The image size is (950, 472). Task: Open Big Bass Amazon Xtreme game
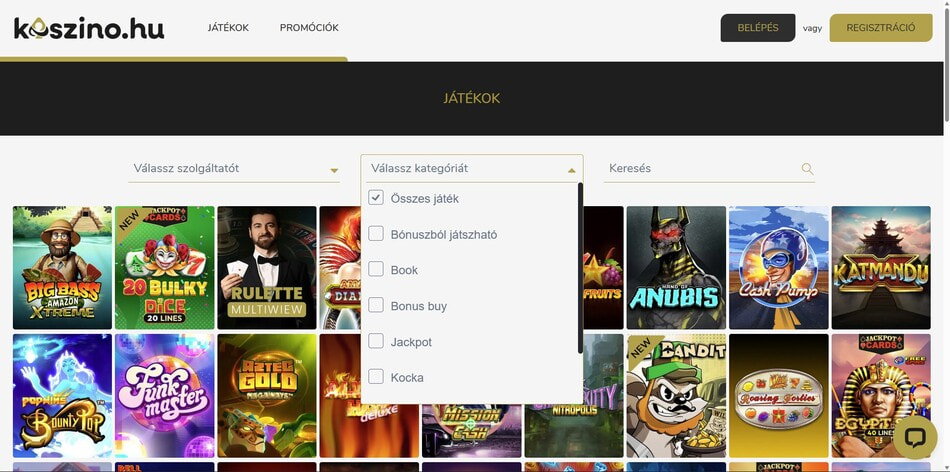62,267
